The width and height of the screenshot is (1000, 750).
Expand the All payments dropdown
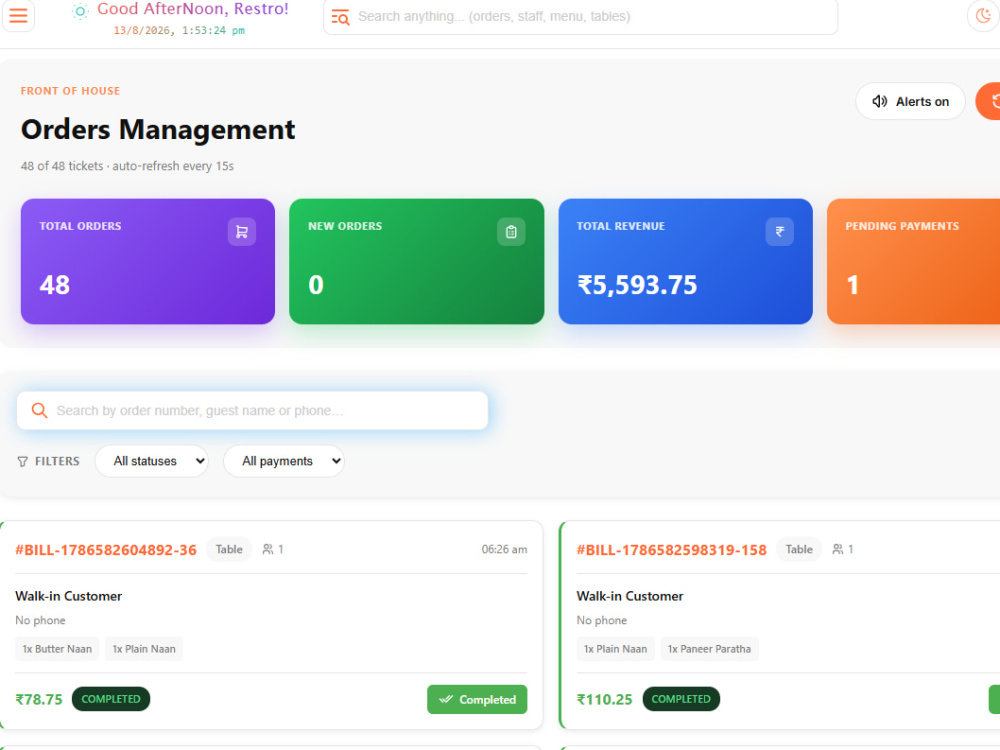(284, 461)
